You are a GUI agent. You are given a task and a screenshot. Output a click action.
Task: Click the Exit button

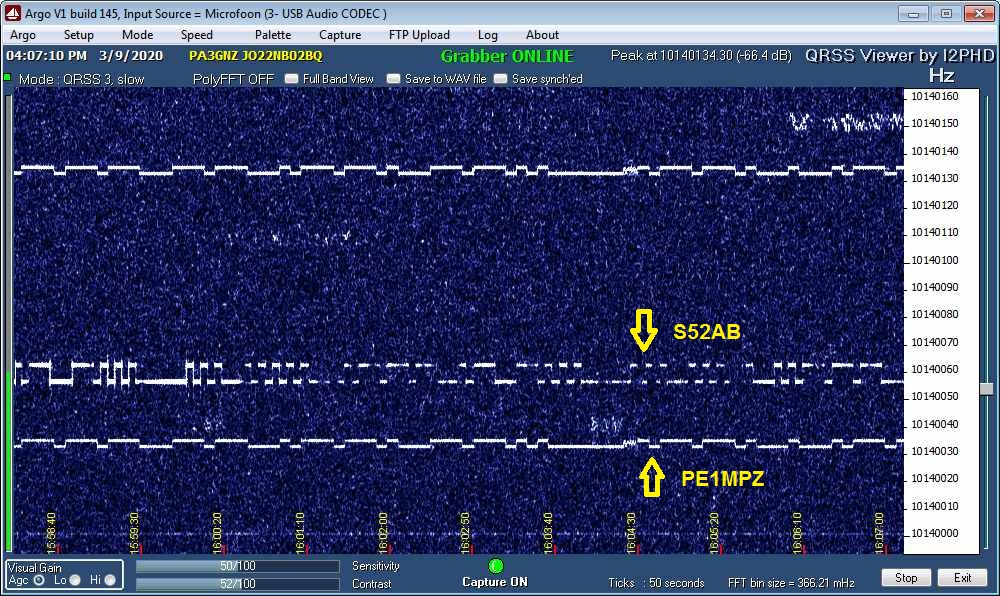[x=963, y=577]
